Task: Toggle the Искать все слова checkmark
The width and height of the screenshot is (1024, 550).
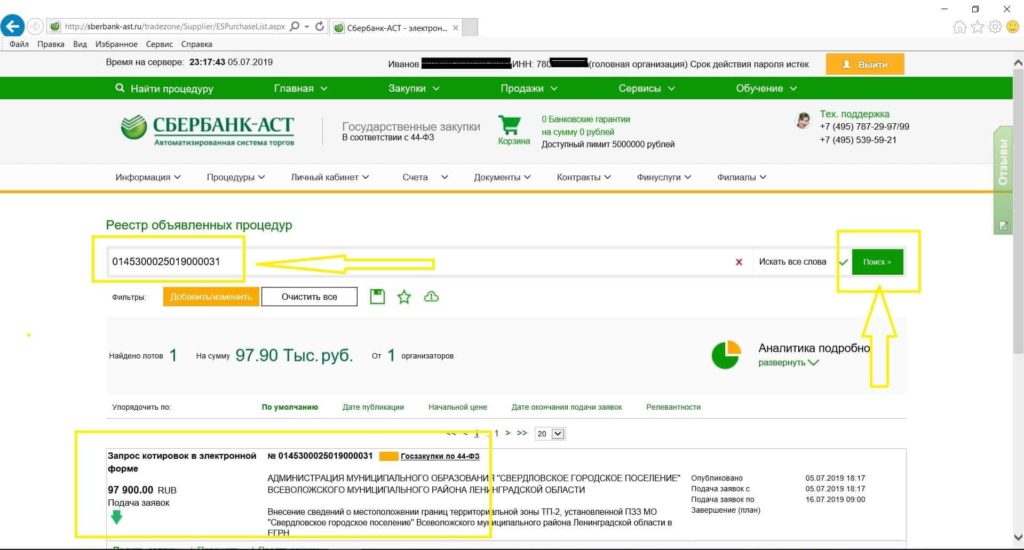Action: click(x=842, y=262)
